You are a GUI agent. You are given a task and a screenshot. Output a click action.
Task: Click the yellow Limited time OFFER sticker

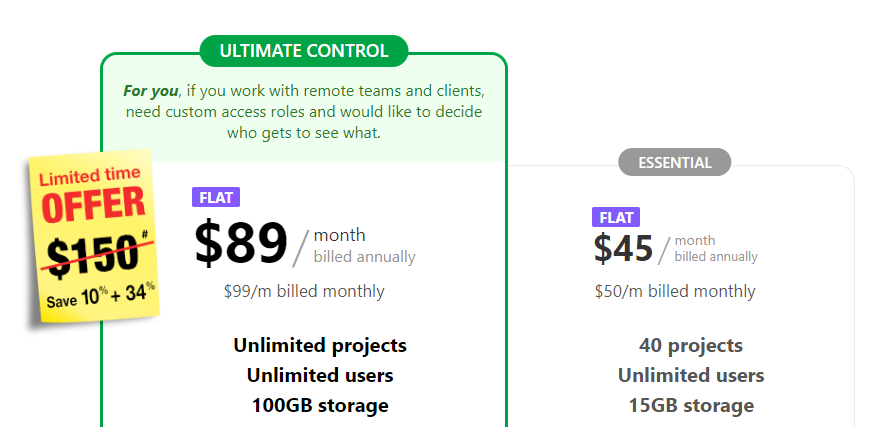coord(94,237)
